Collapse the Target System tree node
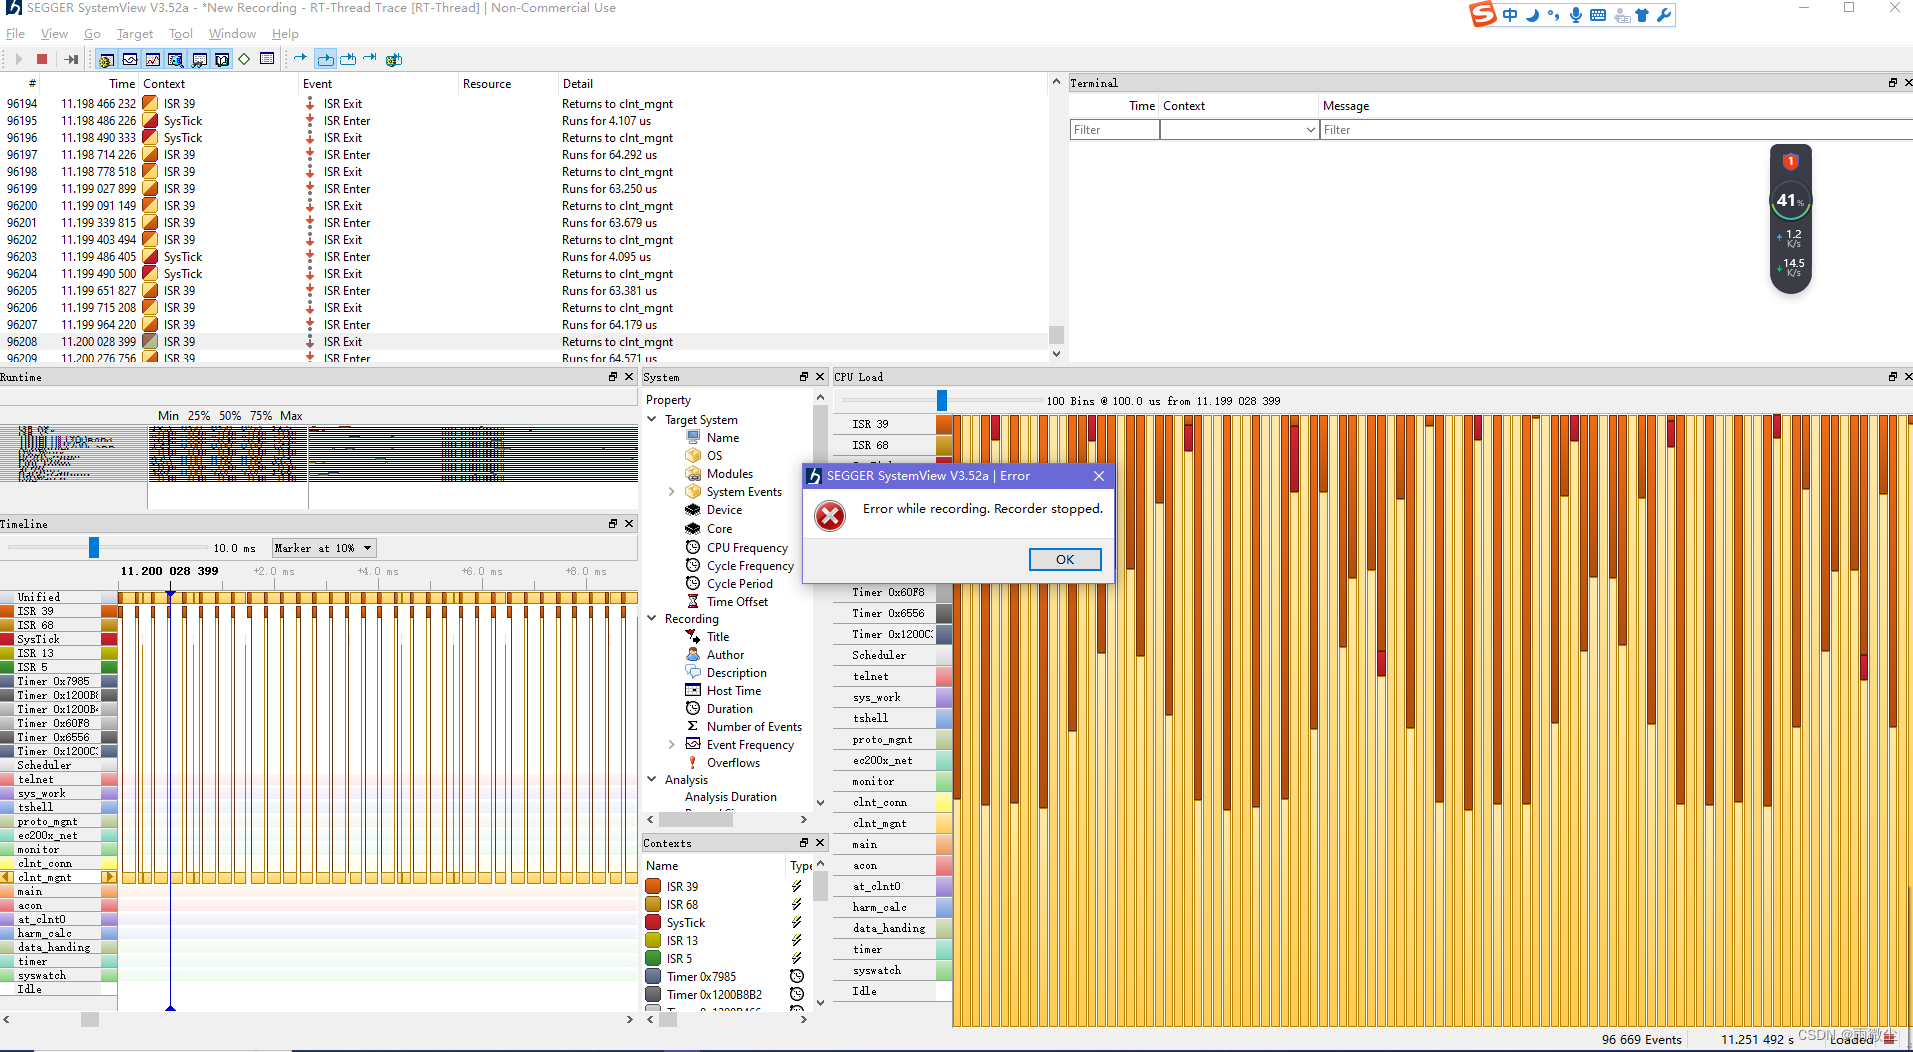 pyautogui.click(x=652, y=420)
